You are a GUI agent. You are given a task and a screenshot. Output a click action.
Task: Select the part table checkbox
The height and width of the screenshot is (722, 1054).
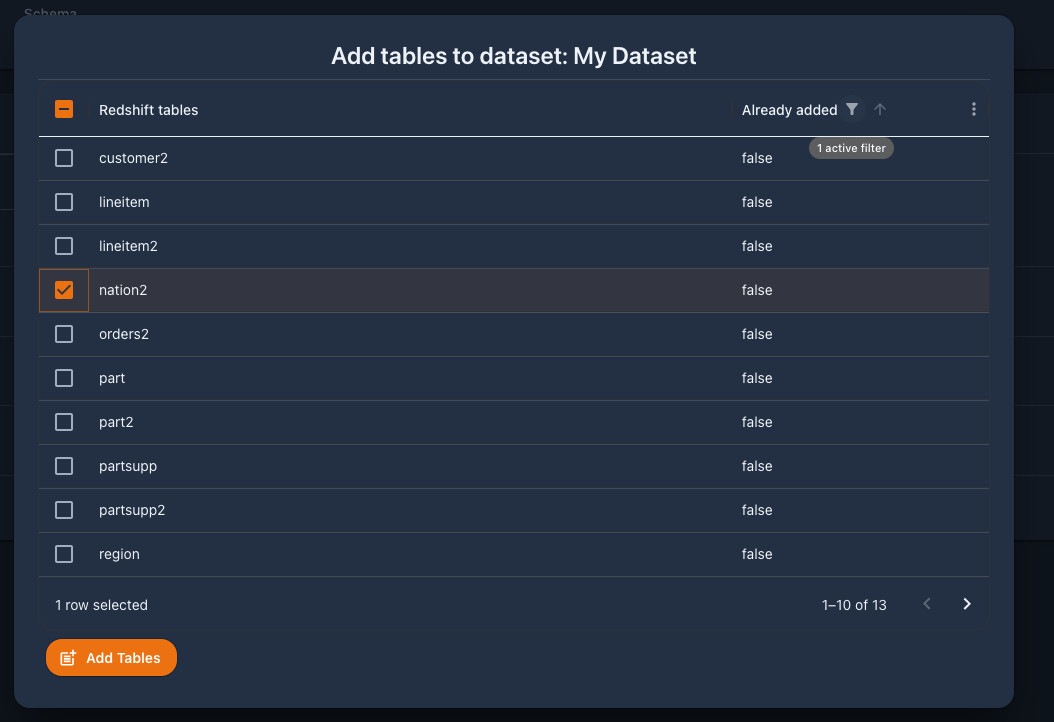coord(64,378)
